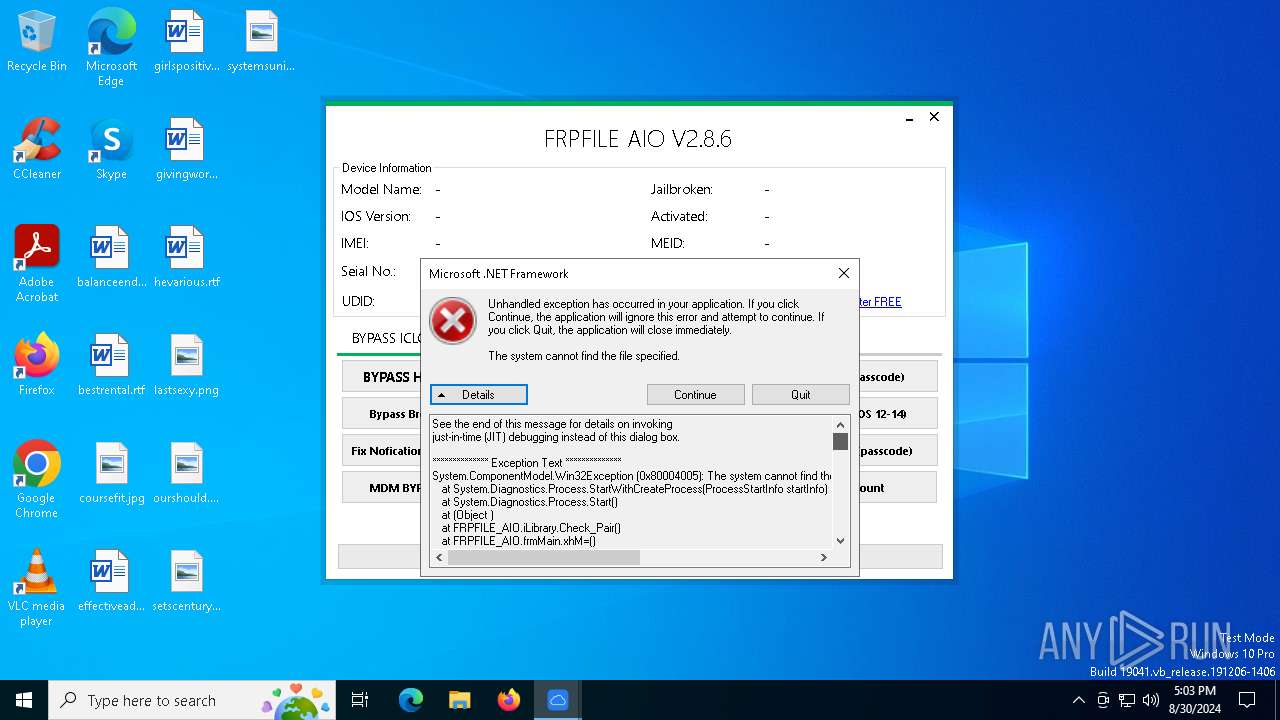Click the Fix Nofication button
Image resolution: width=1280 pixels, height=720 pixels.
382,451
